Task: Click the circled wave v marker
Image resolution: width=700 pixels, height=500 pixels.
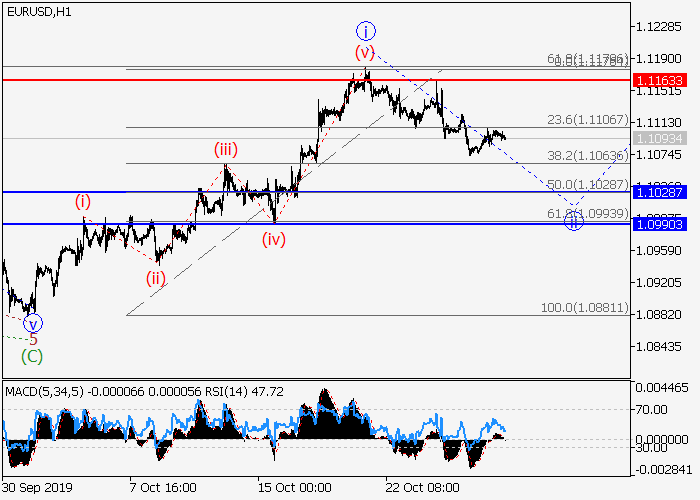Action: (33, 324)
